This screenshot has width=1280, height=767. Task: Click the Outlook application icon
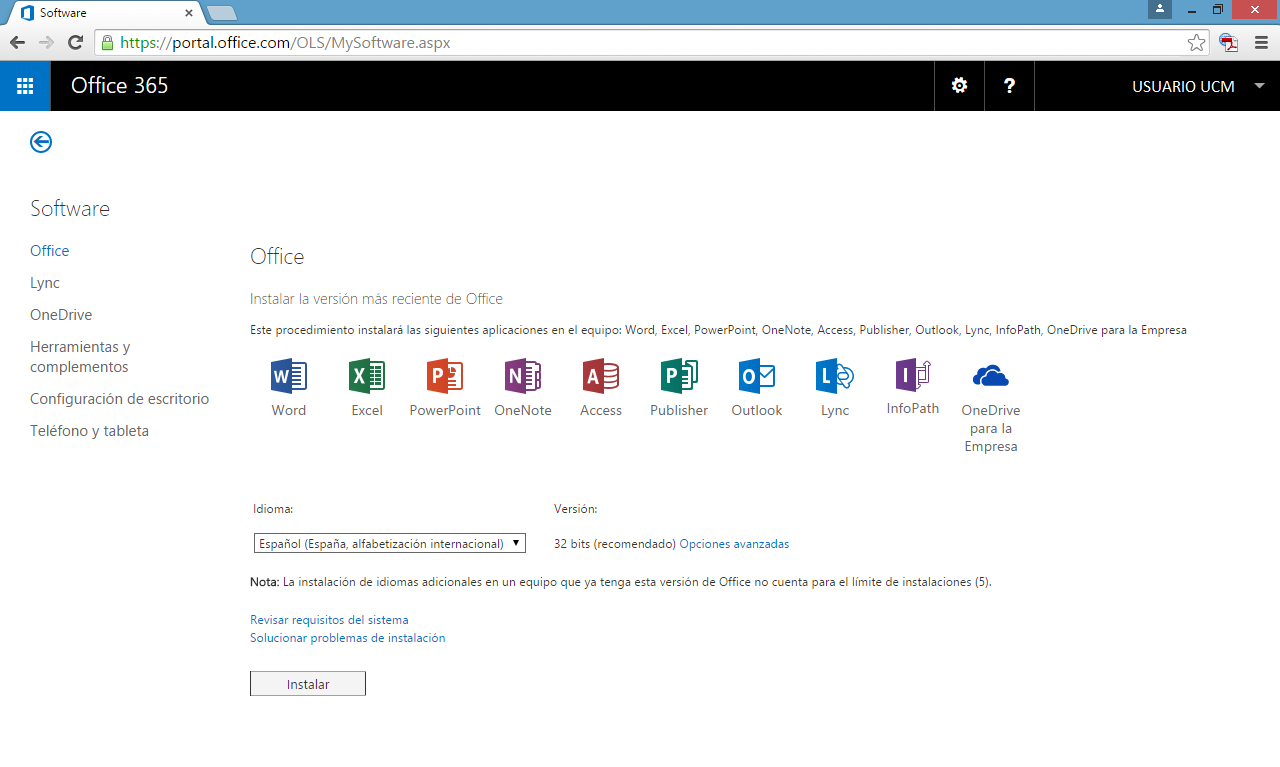click(x=757, y=377)
